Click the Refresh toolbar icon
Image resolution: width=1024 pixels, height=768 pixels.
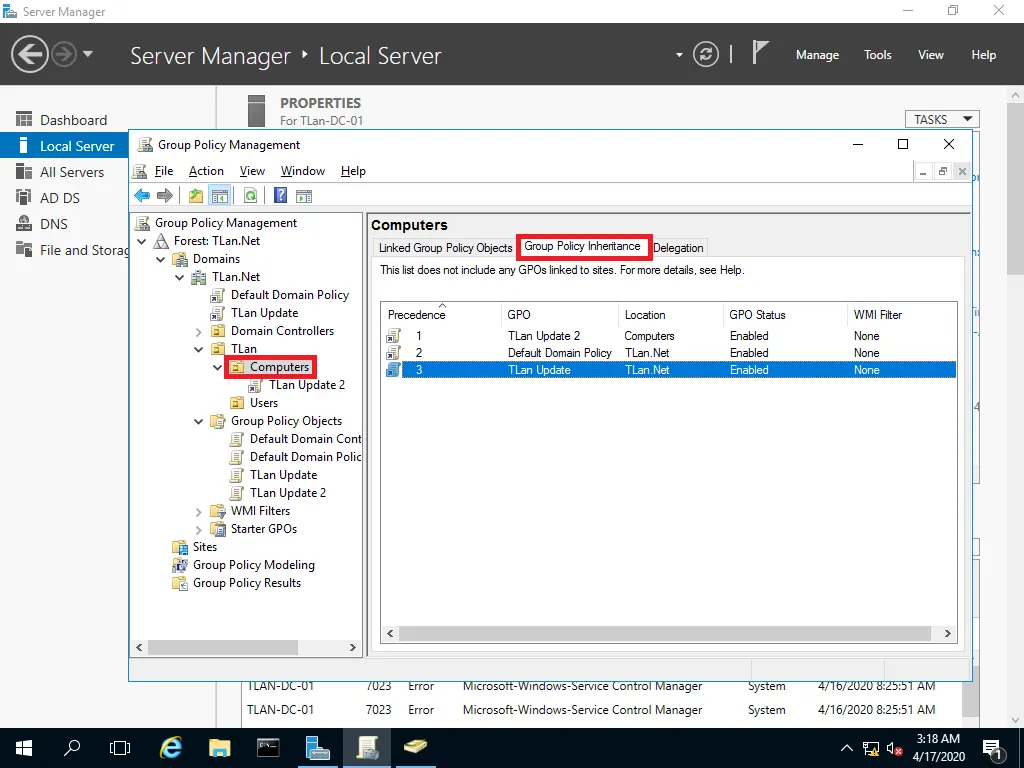(250, 196)
